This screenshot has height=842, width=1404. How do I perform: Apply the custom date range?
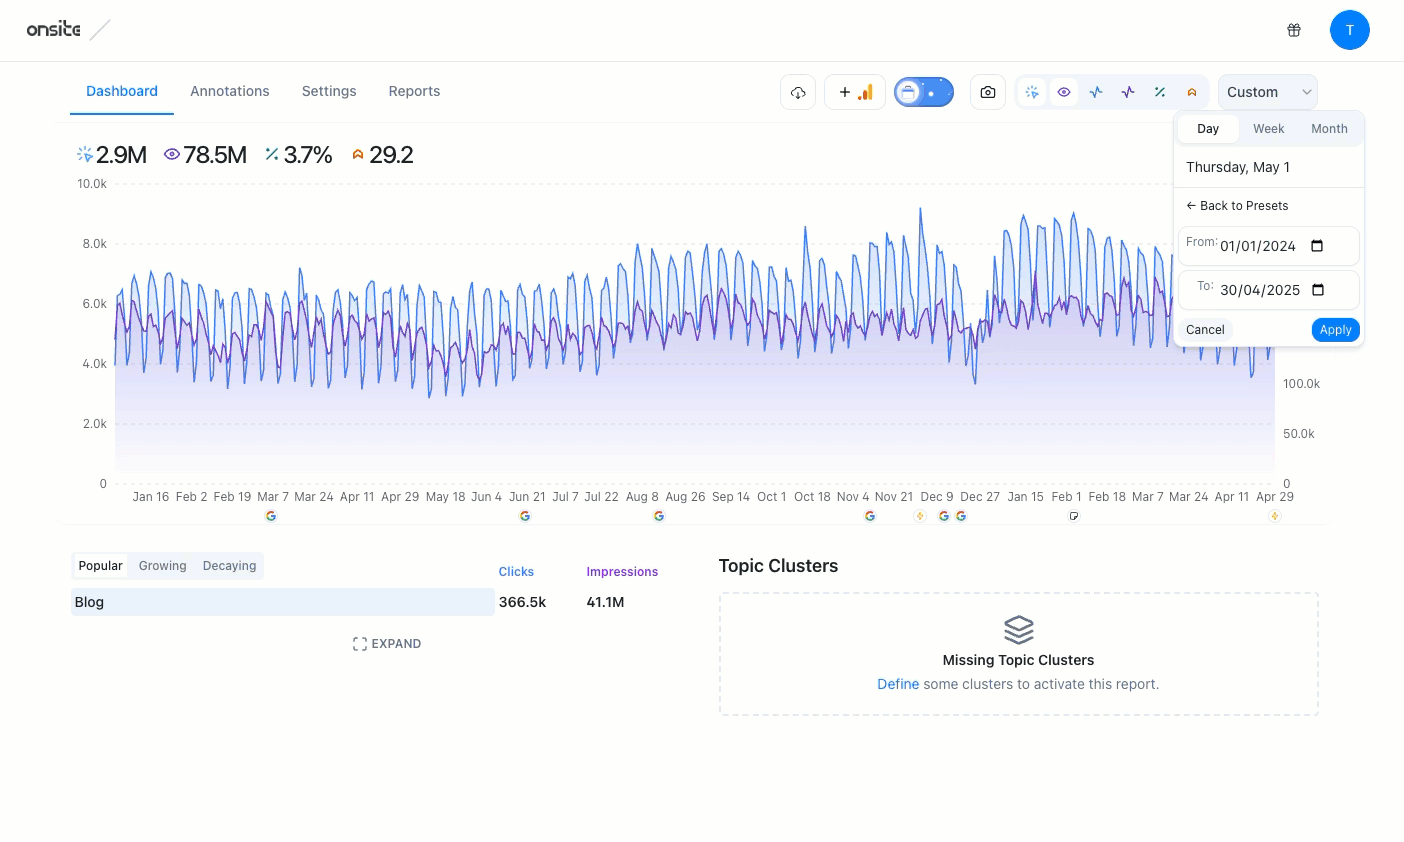point(1335,330)
